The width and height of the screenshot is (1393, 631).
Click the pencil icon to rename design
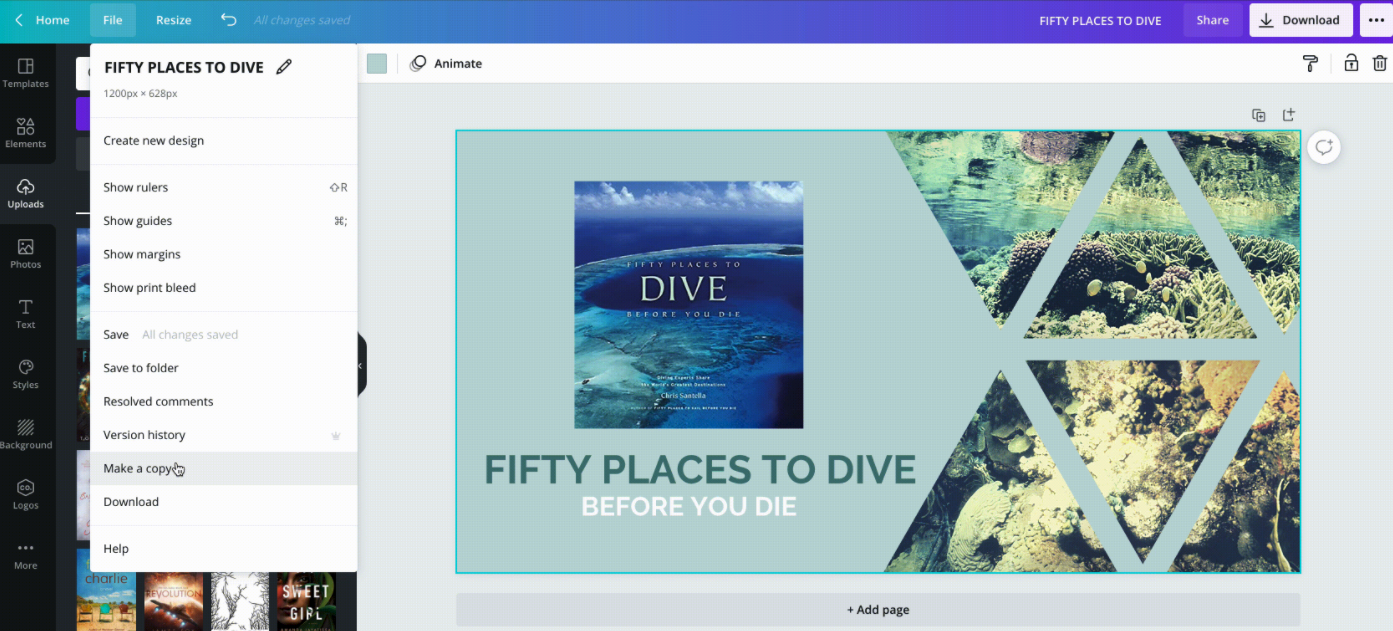pyautogui.click(x=284, y=67)
